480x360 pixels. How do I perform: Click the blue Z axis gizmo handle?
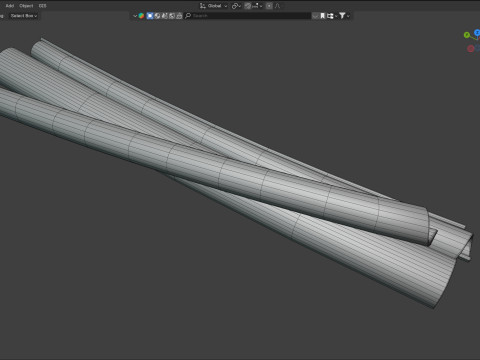(x=477, y=32)
